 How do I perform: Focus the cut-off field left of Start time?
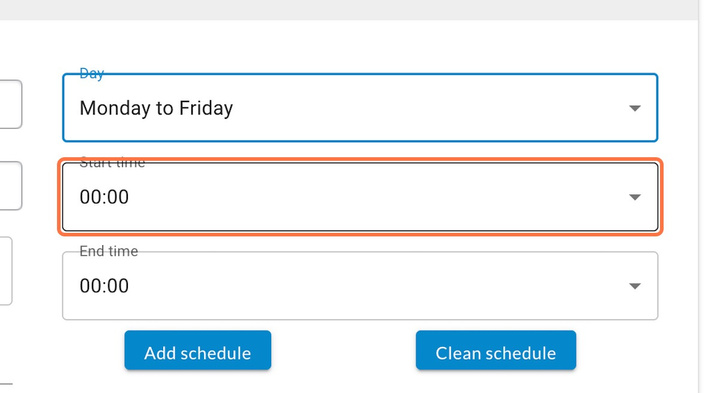11,185
